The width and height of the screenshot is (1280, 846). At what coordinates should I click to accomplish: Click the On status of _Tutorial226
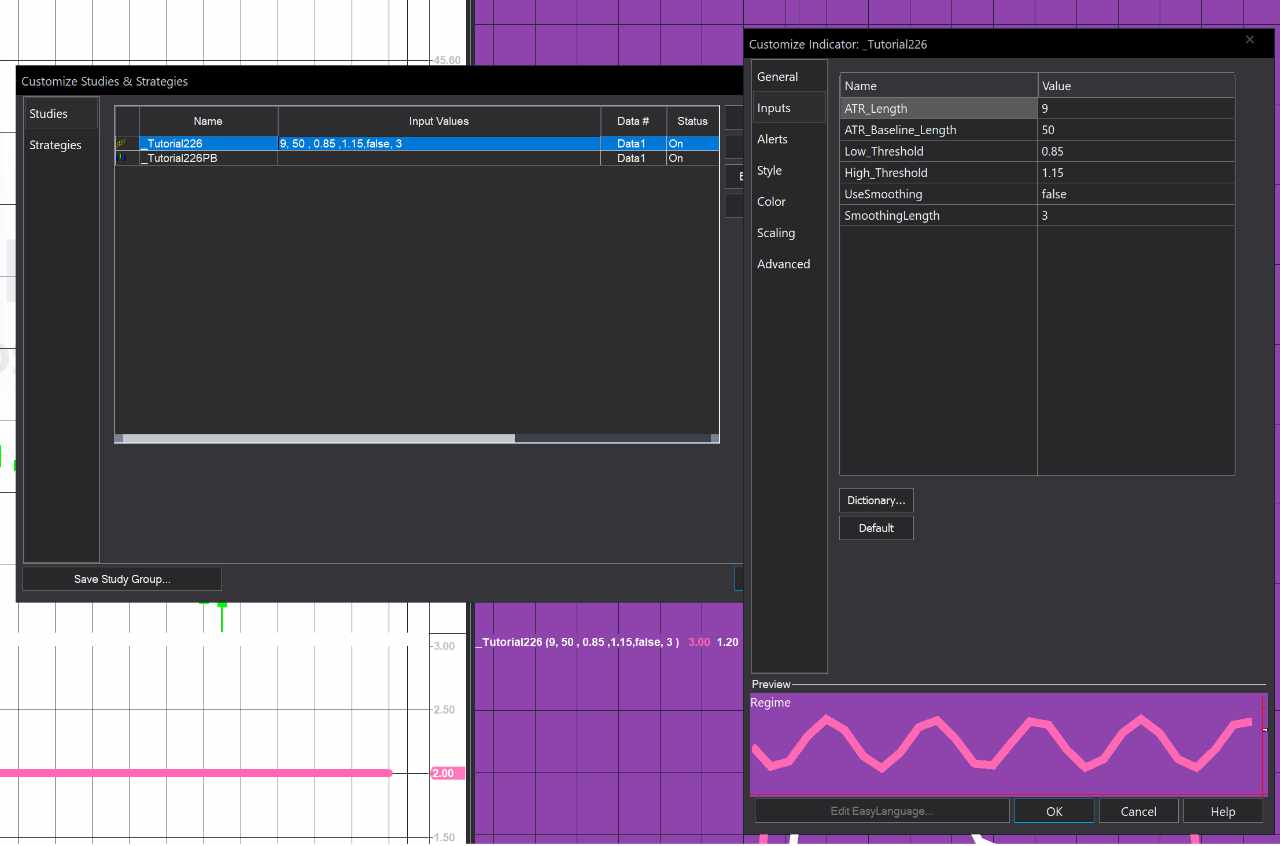(692, 144)
